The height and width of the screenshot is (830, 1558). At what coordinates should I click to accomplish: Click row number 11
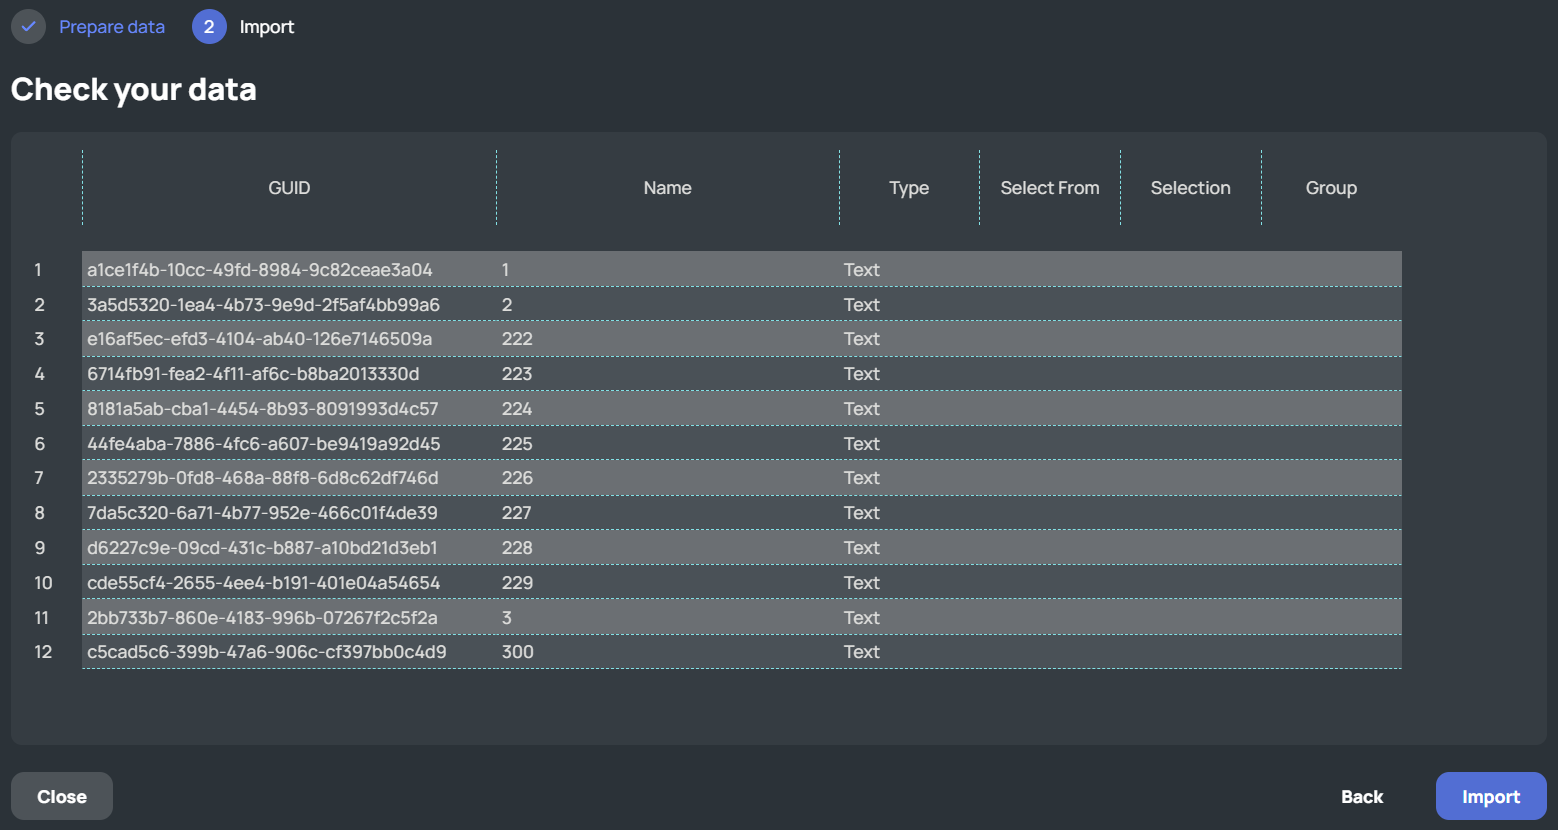pos(42,618)
